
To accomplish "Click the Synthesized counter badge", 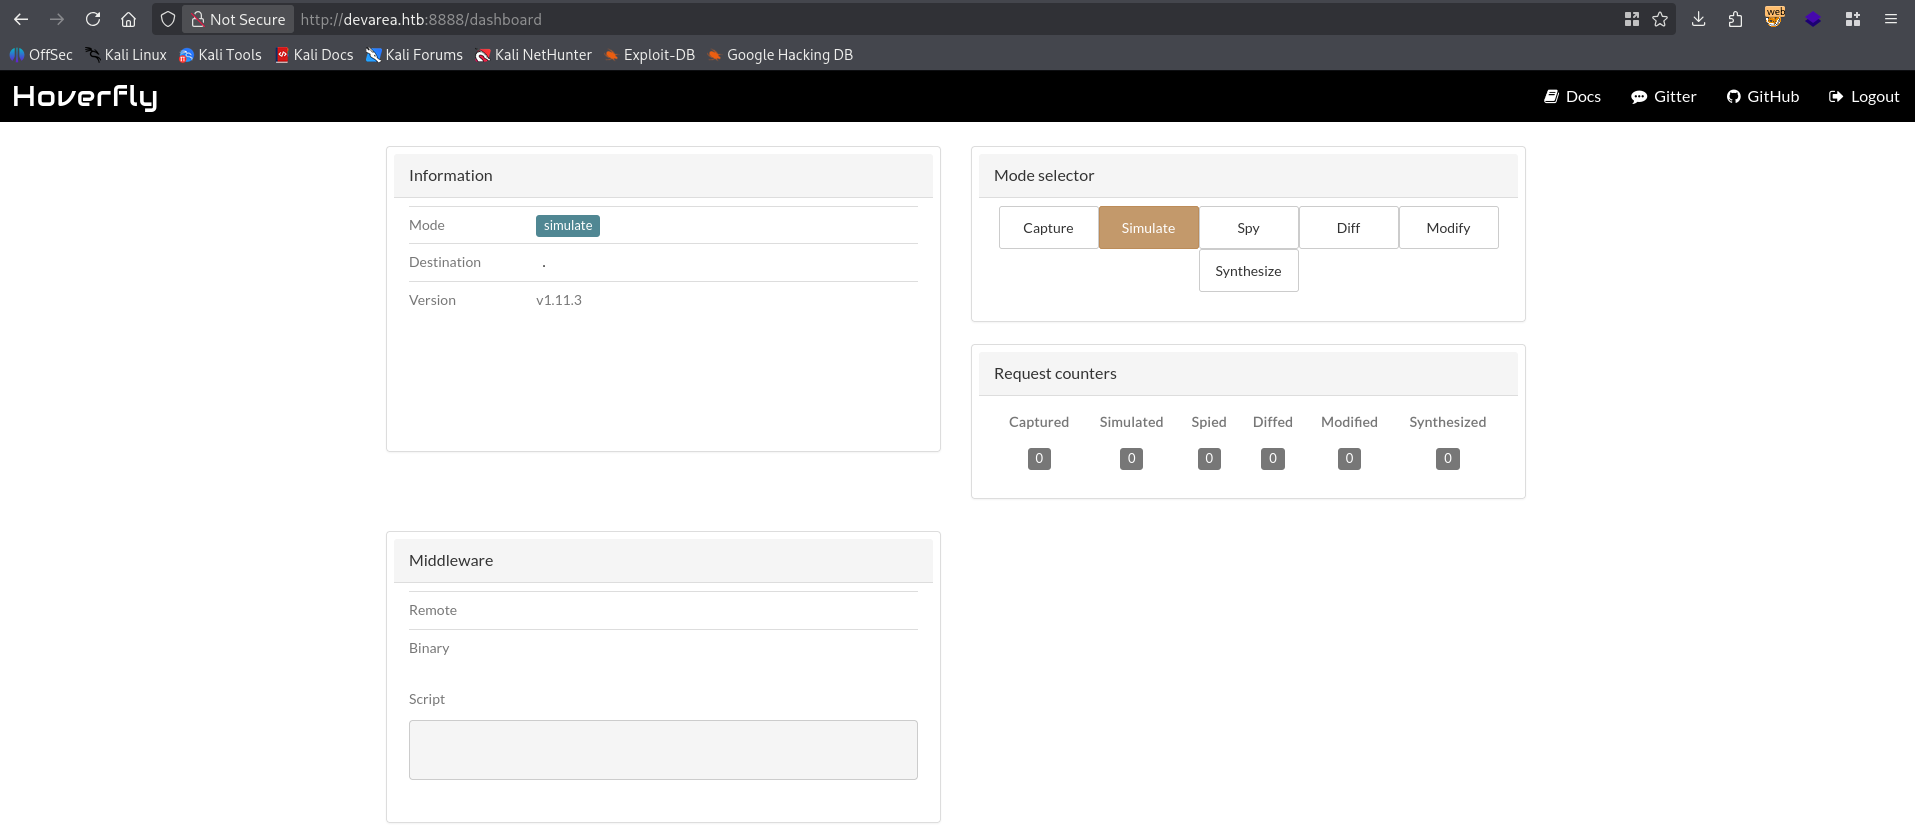I will click(x=1447, y=459).
